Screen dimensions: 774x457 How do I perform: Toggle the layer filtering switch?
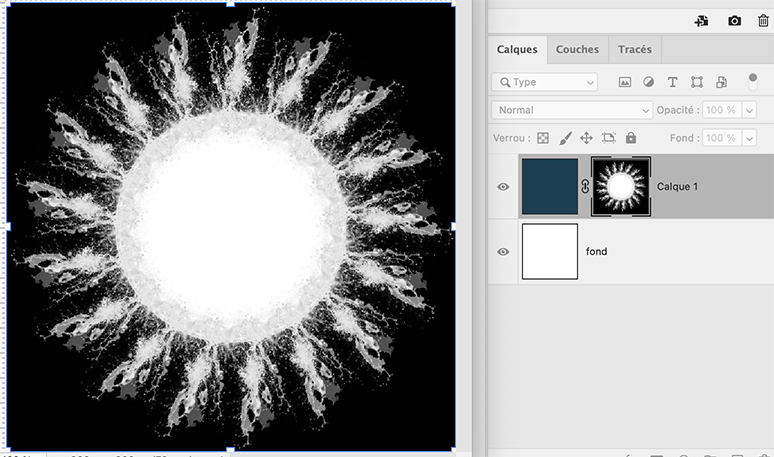tap(753, 82)
